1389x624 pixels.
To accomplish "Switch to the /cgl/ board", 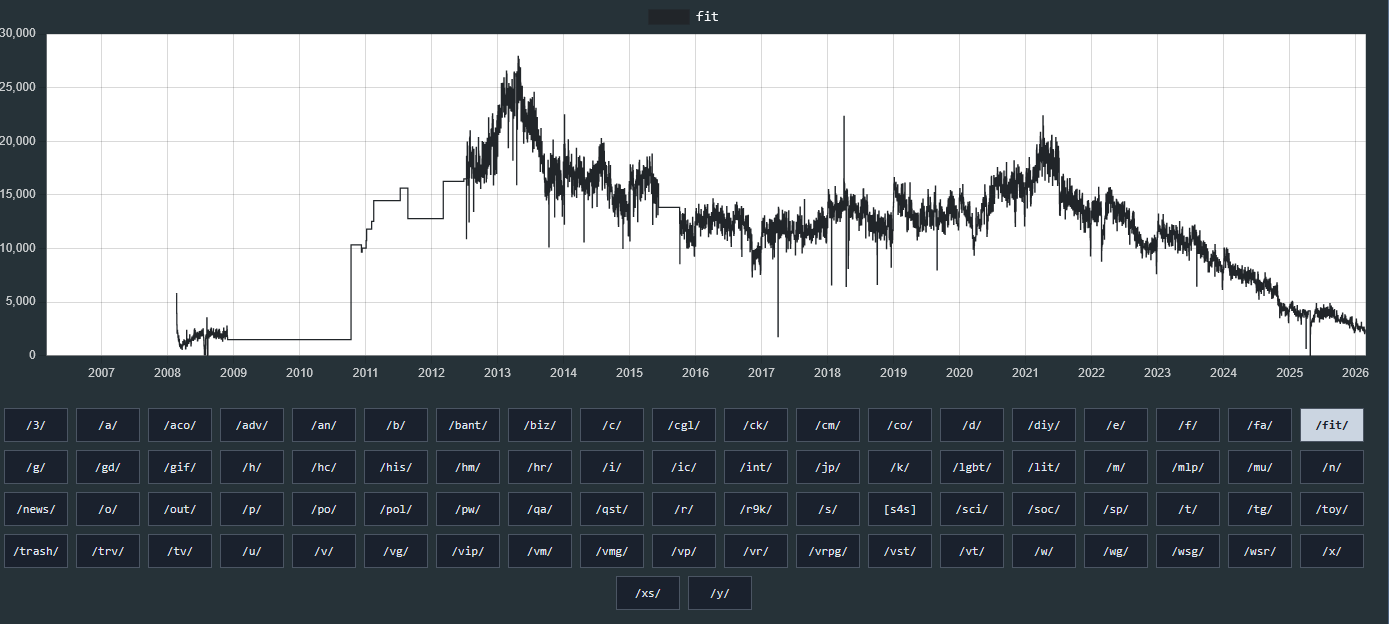I will pyautogui.click(x=684, y=425).
